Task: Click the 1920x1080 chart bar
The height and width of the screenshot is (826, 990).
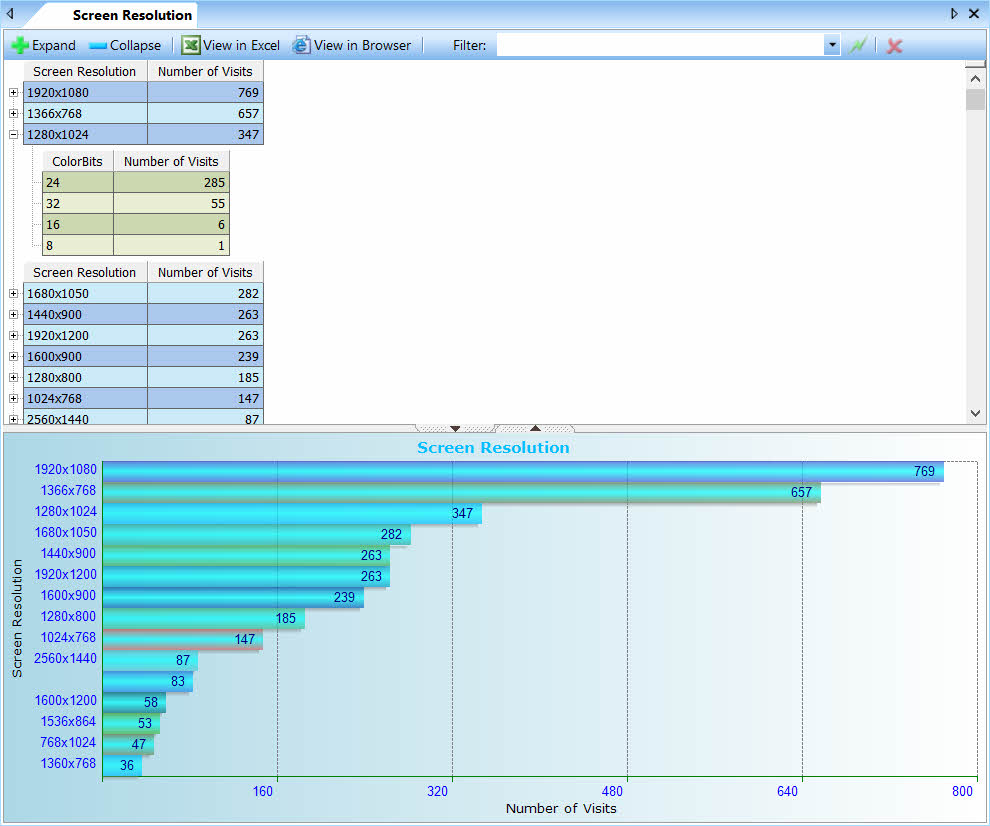Action: point(523,471)
